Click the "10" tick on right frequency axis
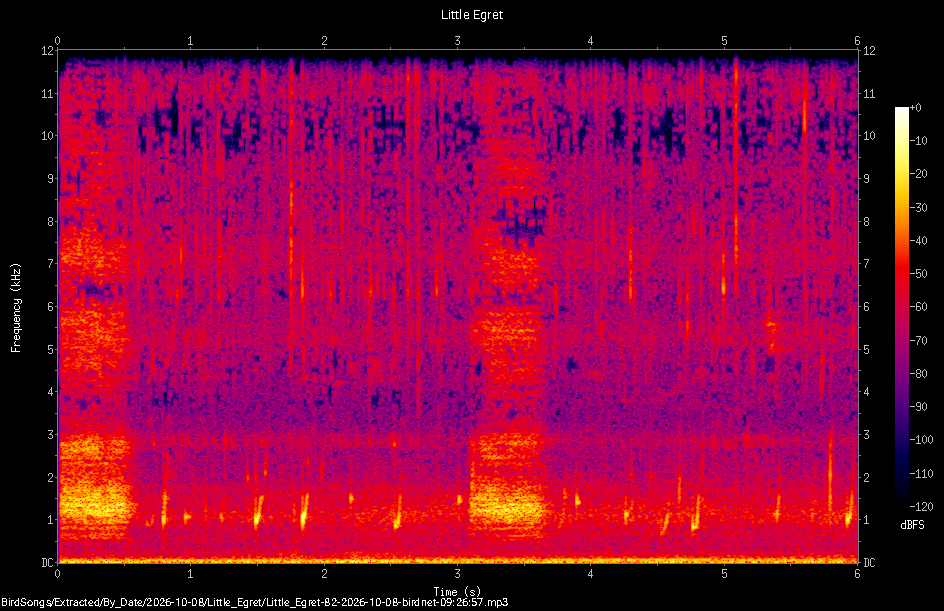This screenshot has width=944, height=611. tap(869, 136)
